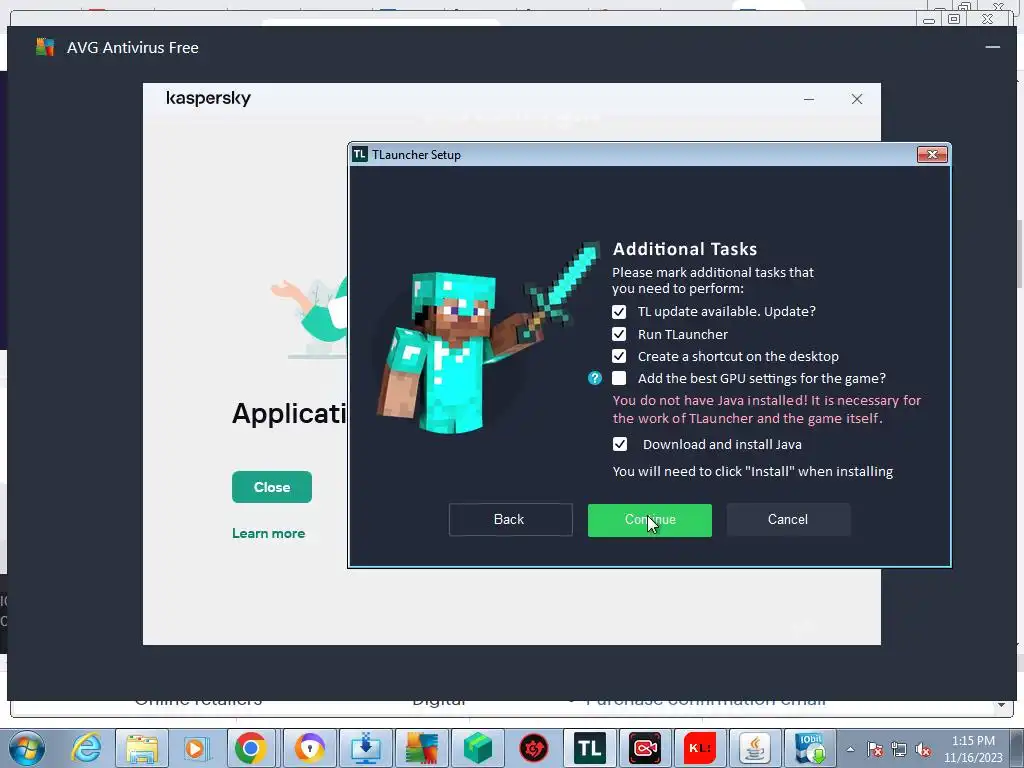Enable 'Add the best GPU settings' checkbox
Viewport: 1024px width, 768px height.
pyautogui.click(x=619, y=378)
